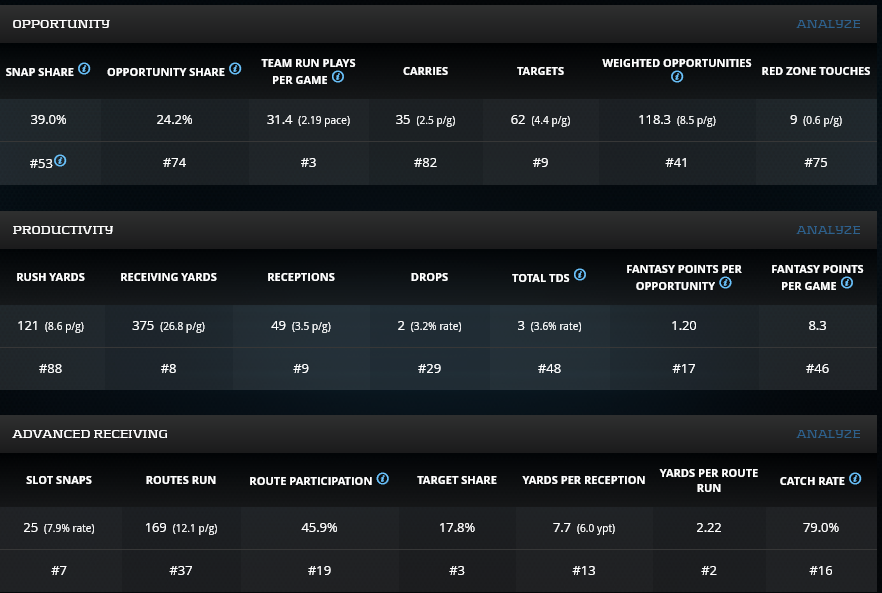Click the Target Share rank #3 cell
Screen dimensions: 882x593
456,571
